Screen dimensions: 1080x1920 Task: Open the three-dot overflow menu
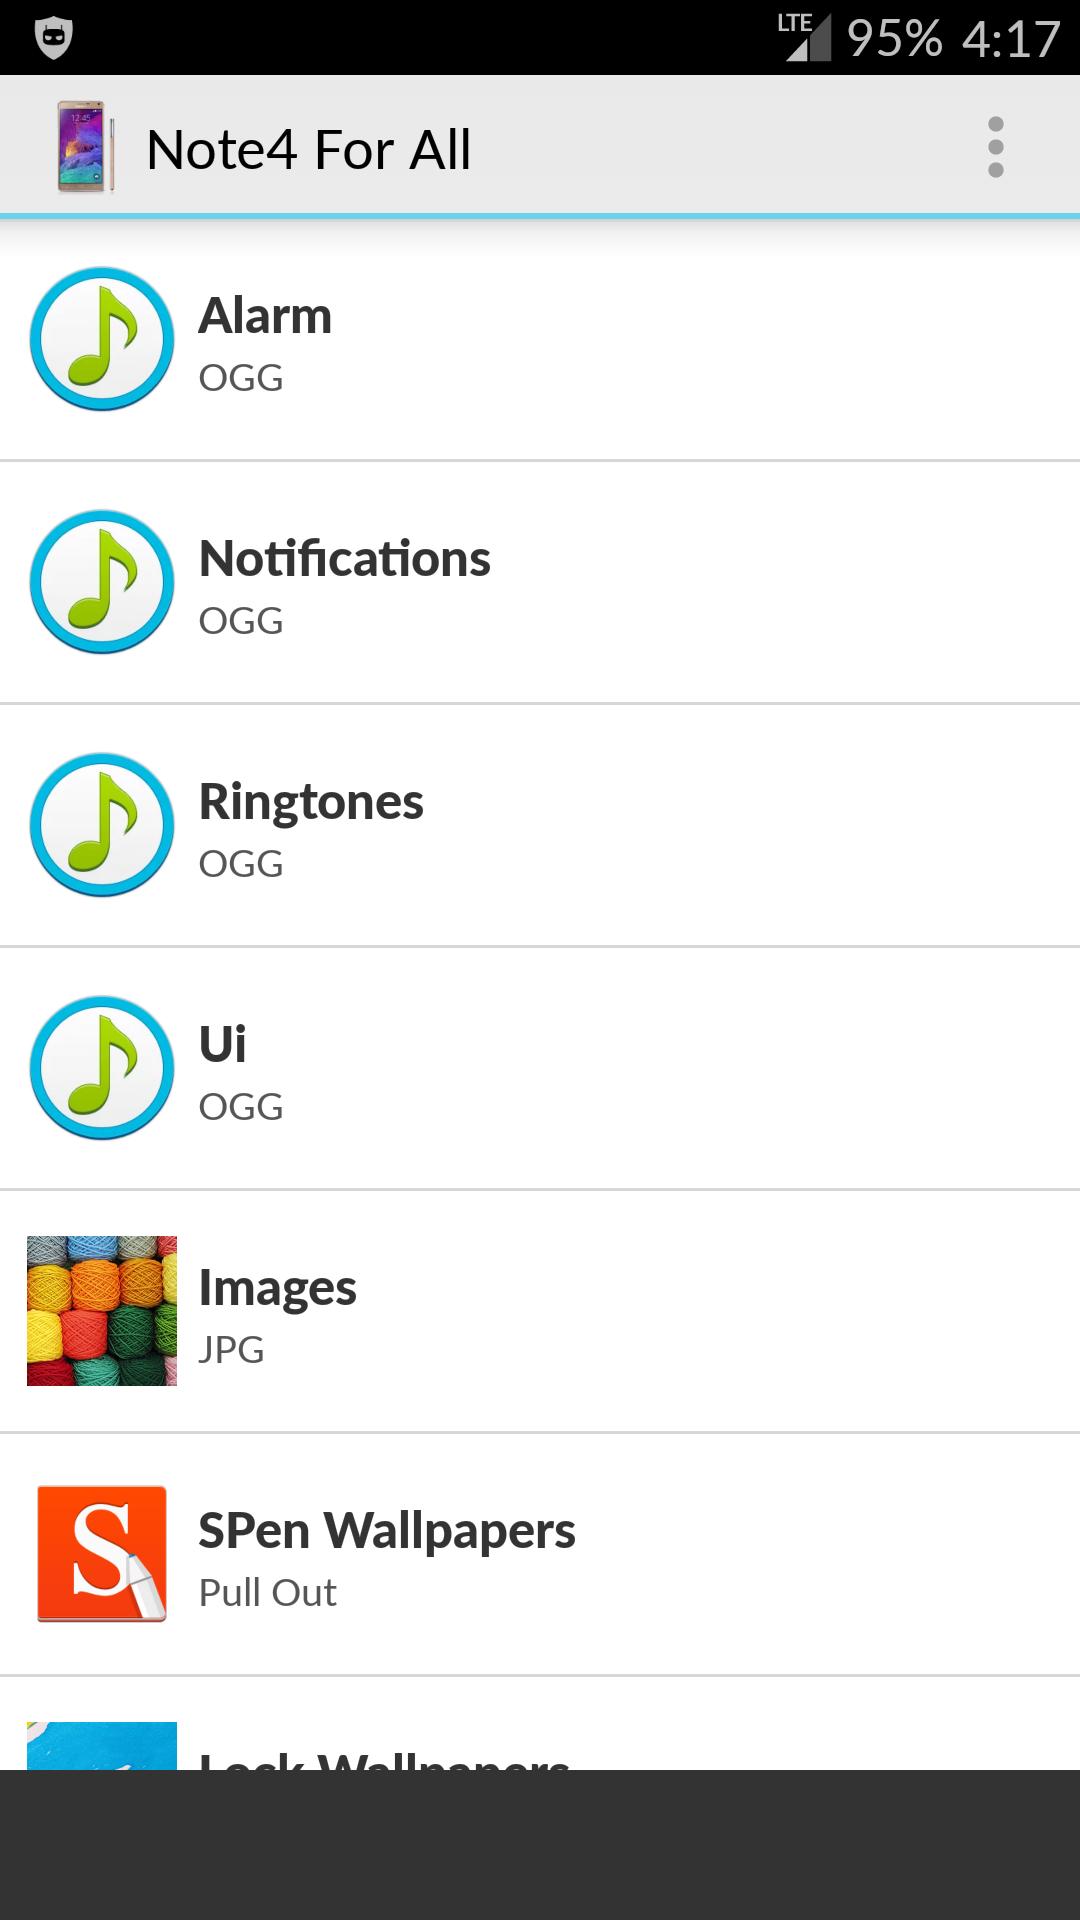click(x=995, y=147)
